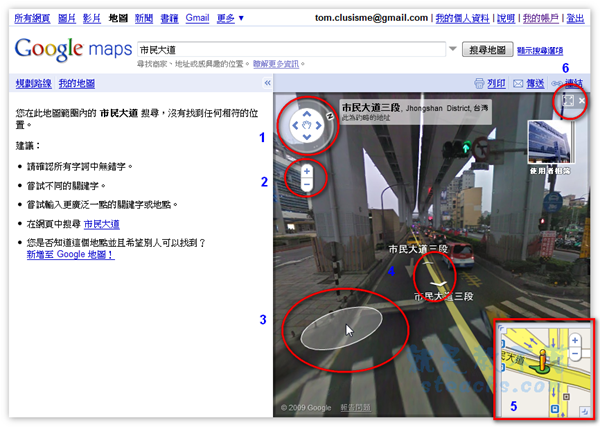
Task: Pan Street View down with the down arrow
Action: pos(307,137)
